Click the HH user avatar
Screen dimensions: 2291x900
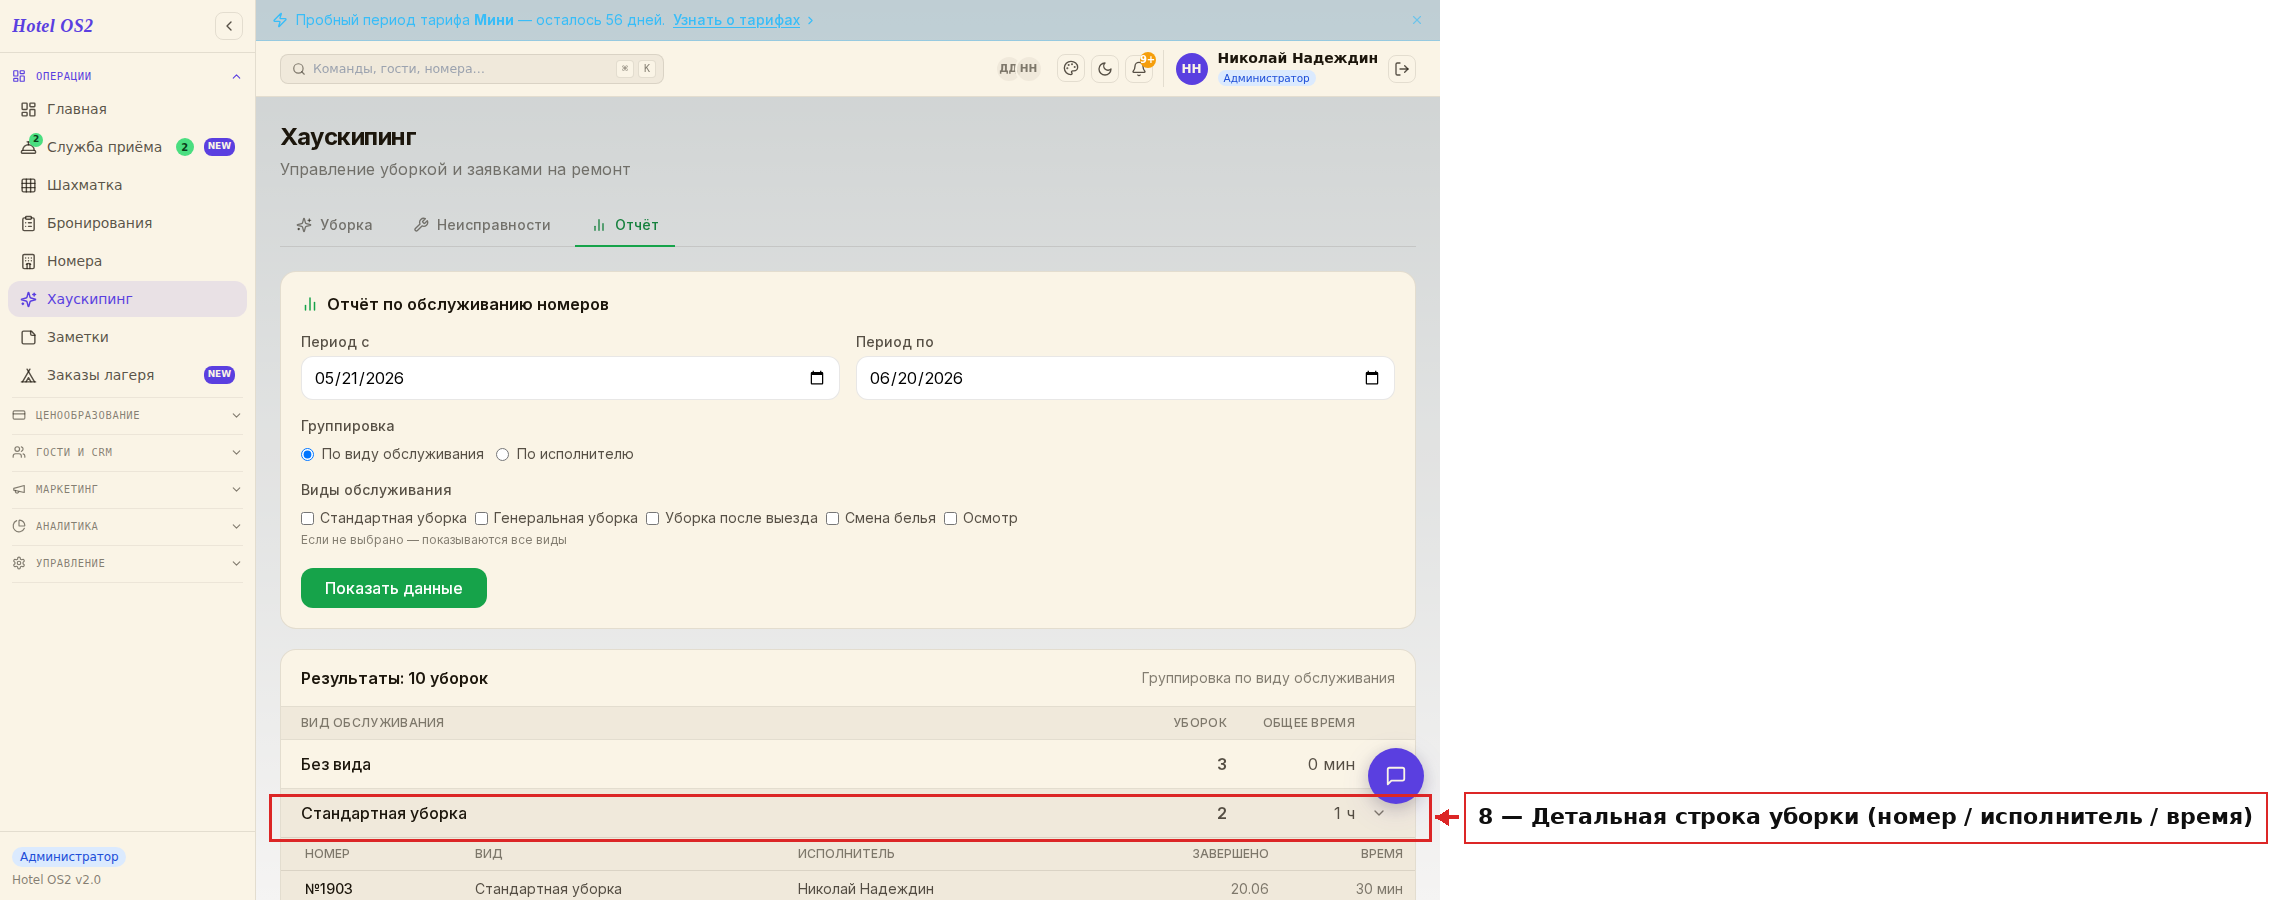[x=1191, y=69]
